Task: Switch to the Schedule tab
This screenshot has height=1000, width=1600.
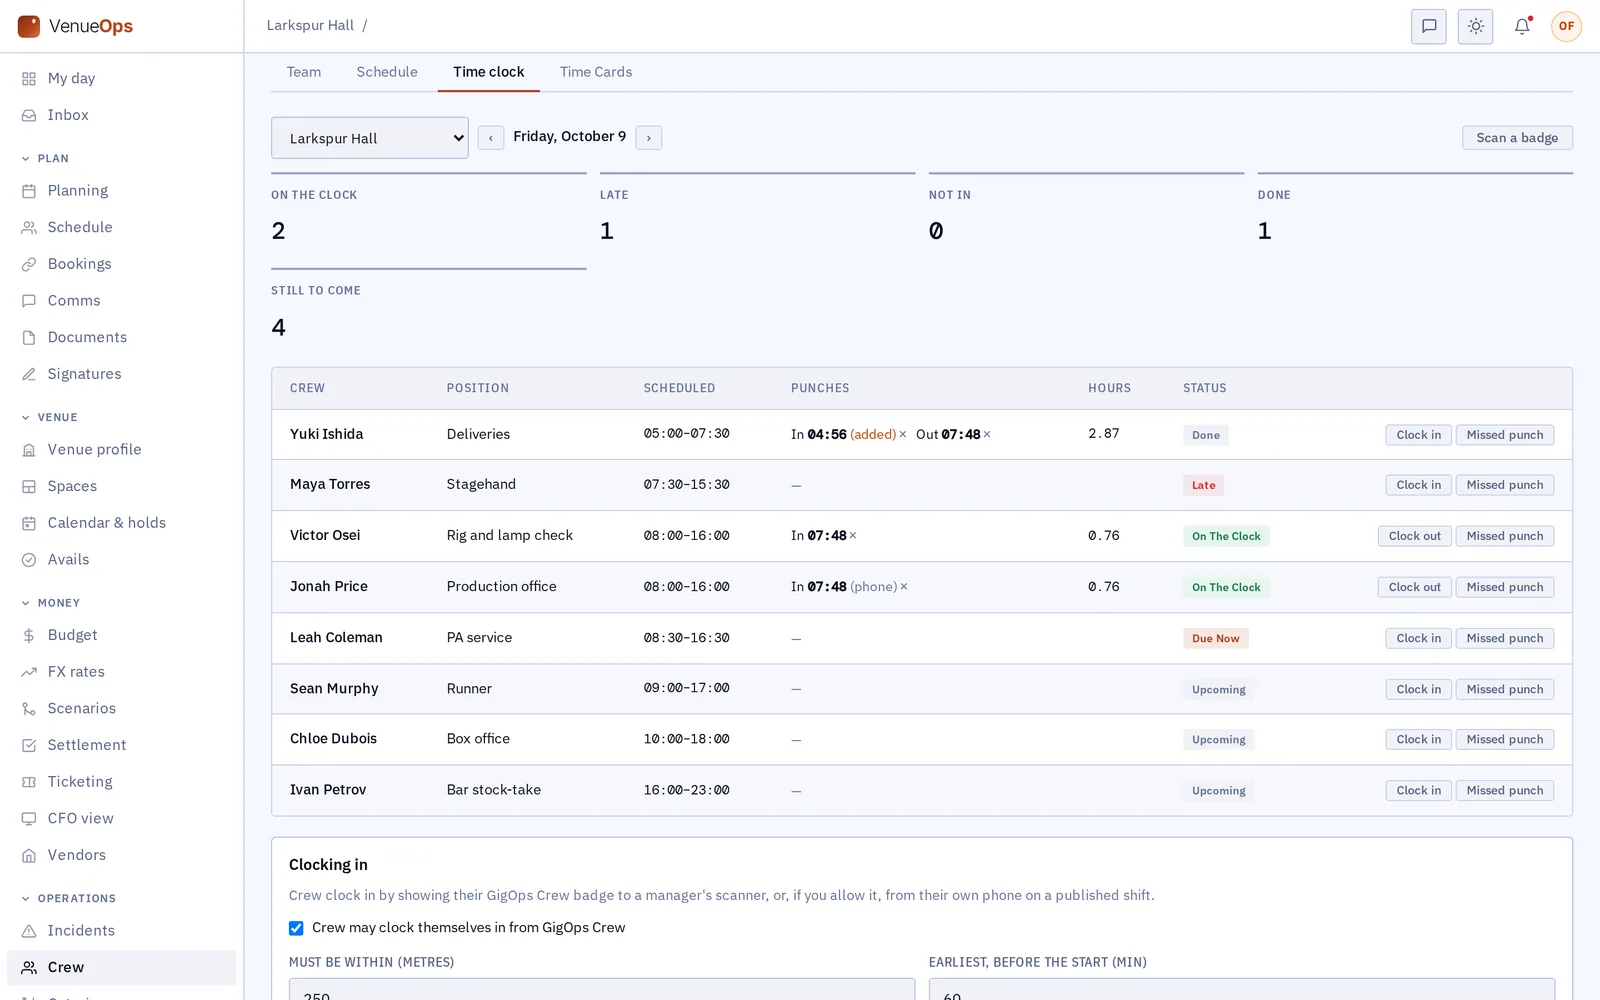Action: point(387,72)
